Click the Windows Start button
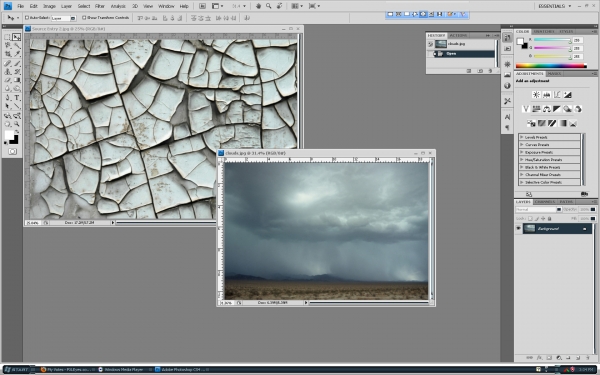 [16, 370]
